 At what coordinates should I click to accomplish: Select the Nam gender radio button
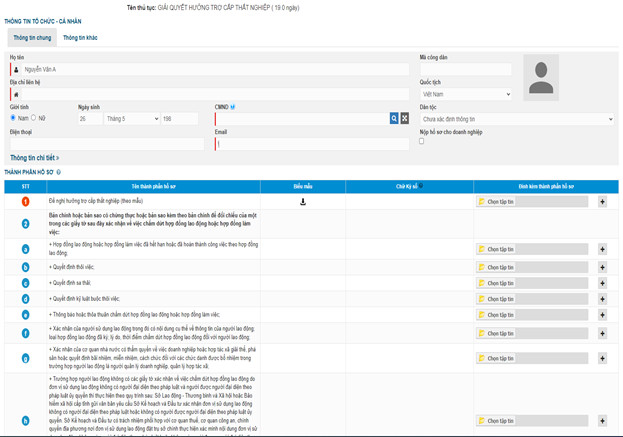[x=13, y=118]
